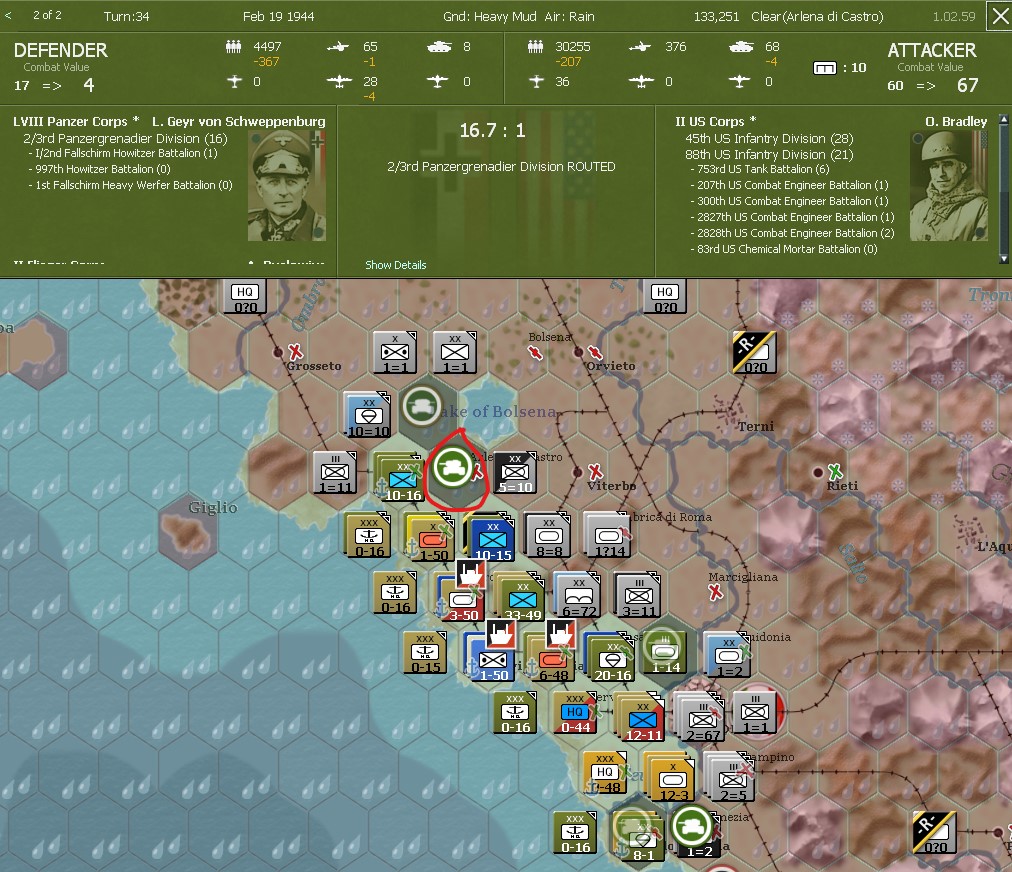Select the stacked 10-16 infantry counter
Image resolution: width=1012 pixels, height=872 pixels.
click(400, 479)
